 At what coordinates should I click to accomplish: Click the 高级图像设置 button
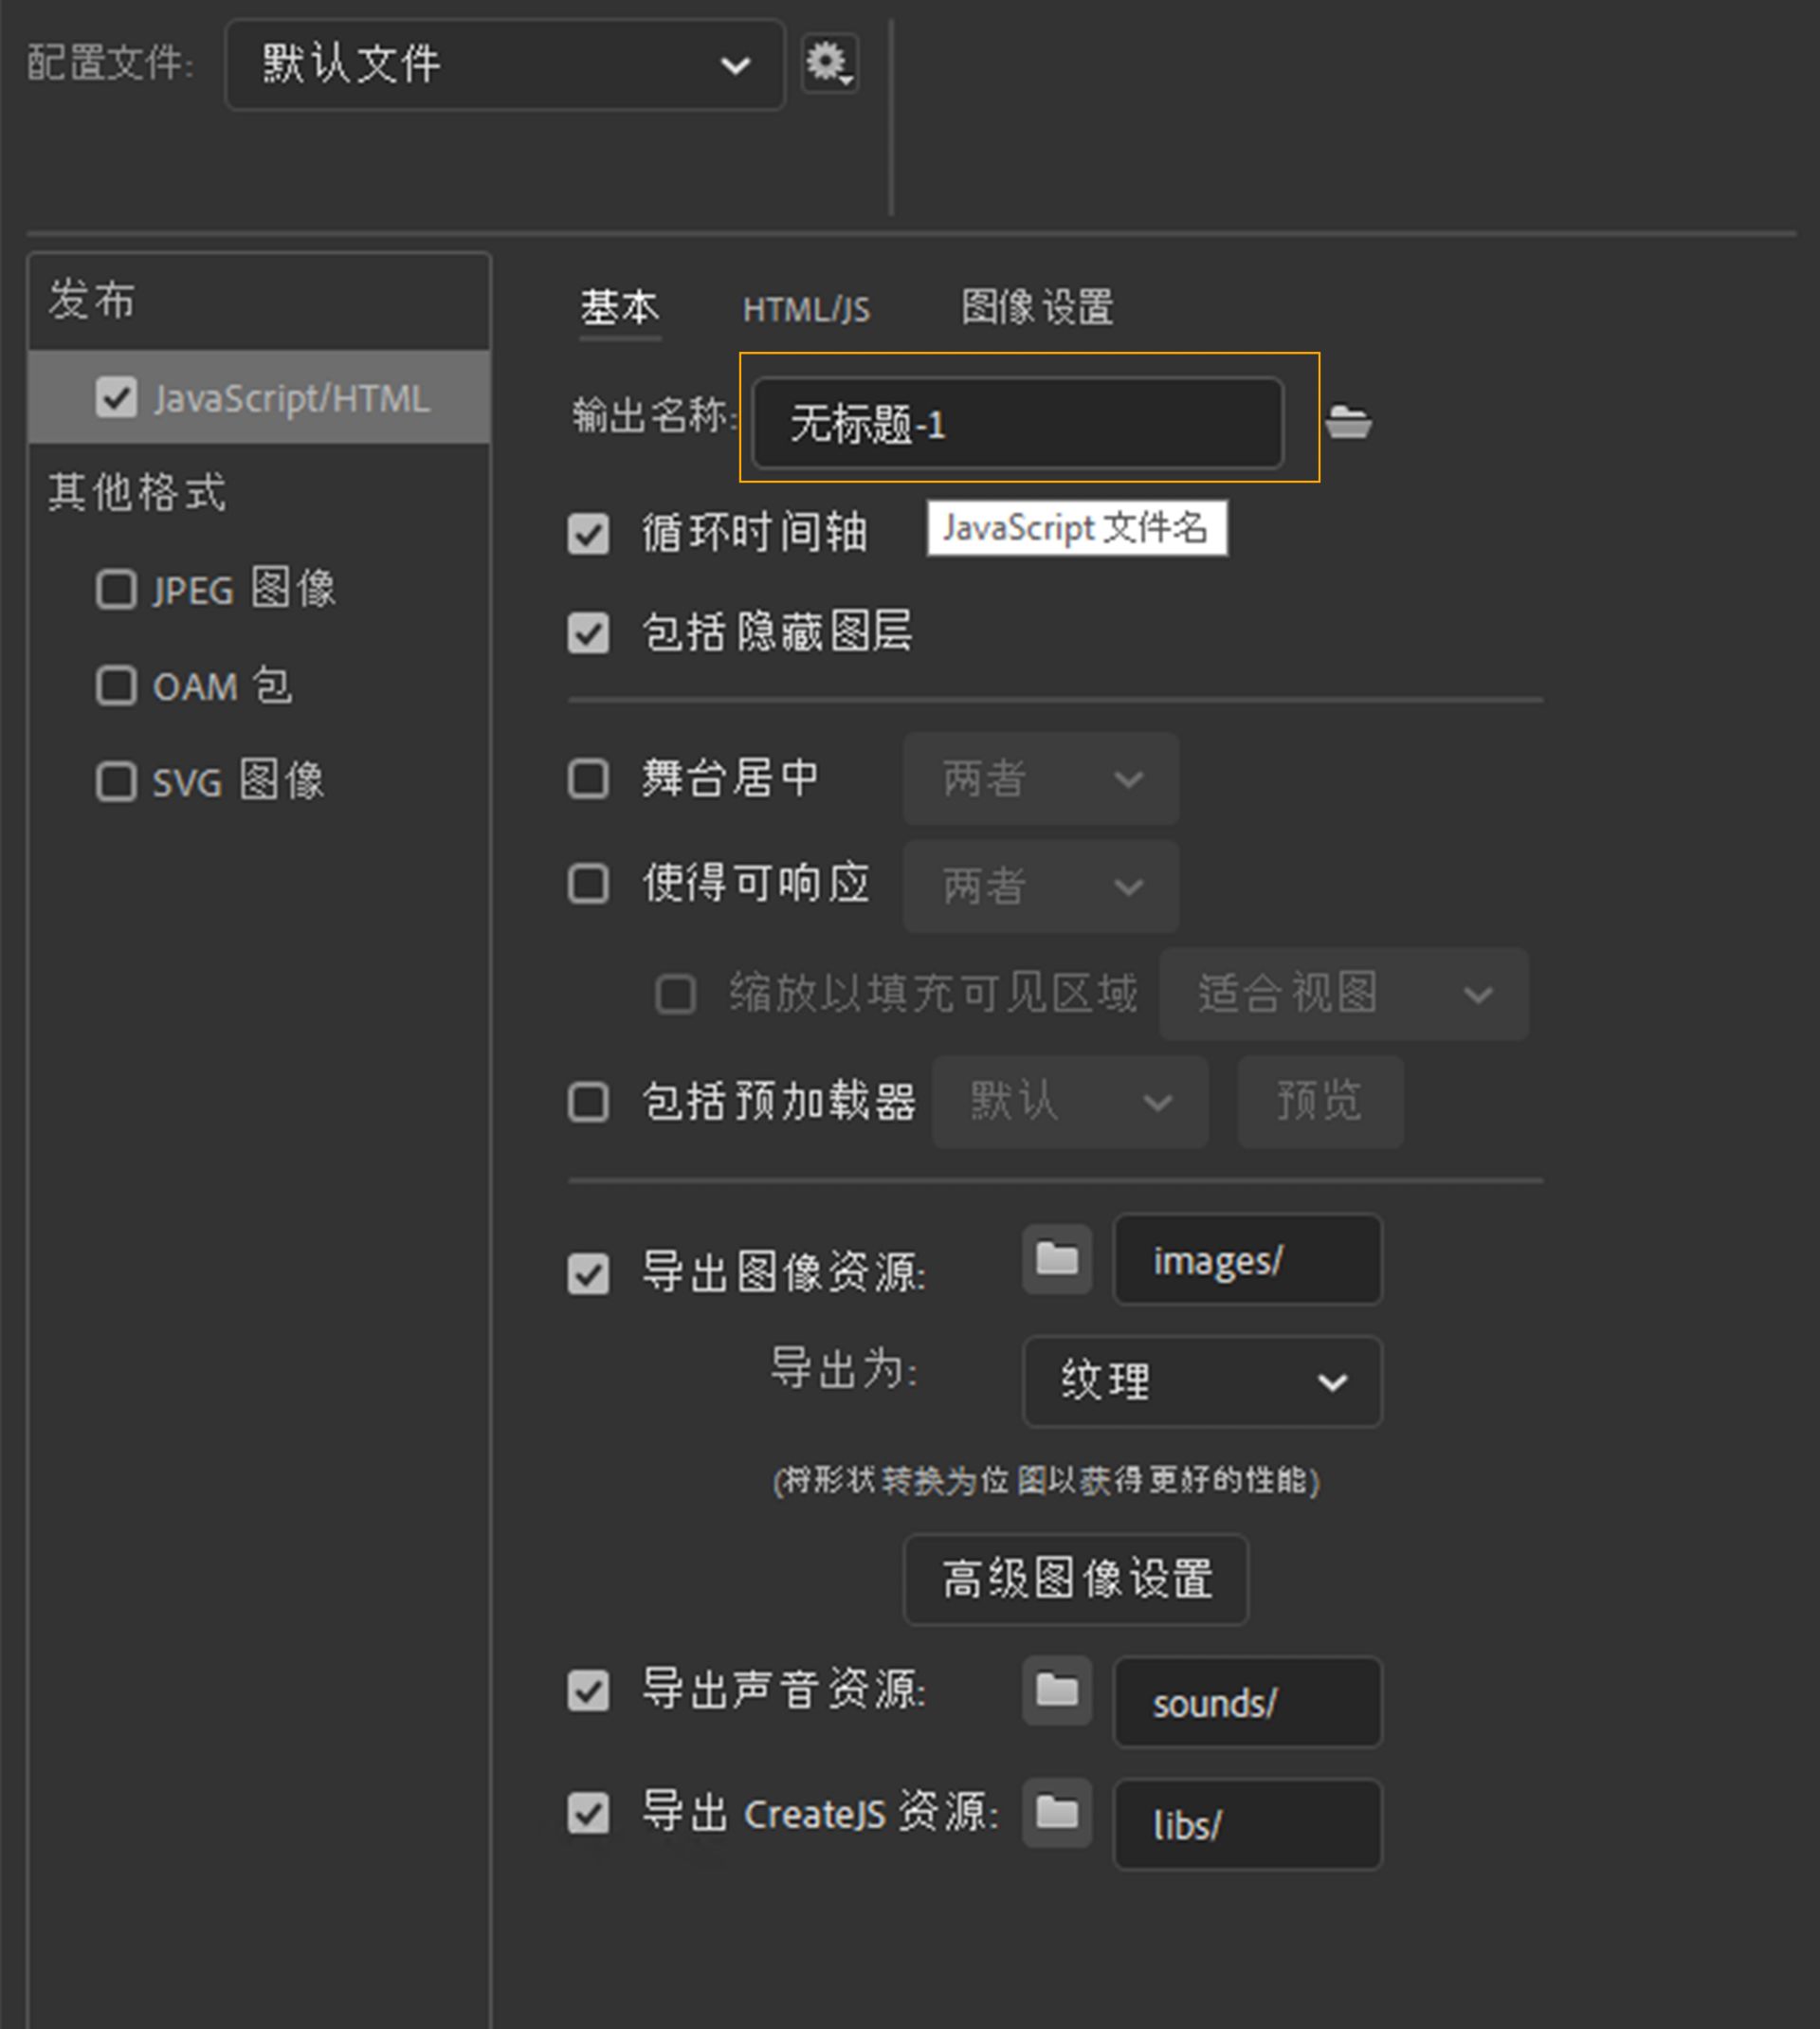tap(1074, 1579)
